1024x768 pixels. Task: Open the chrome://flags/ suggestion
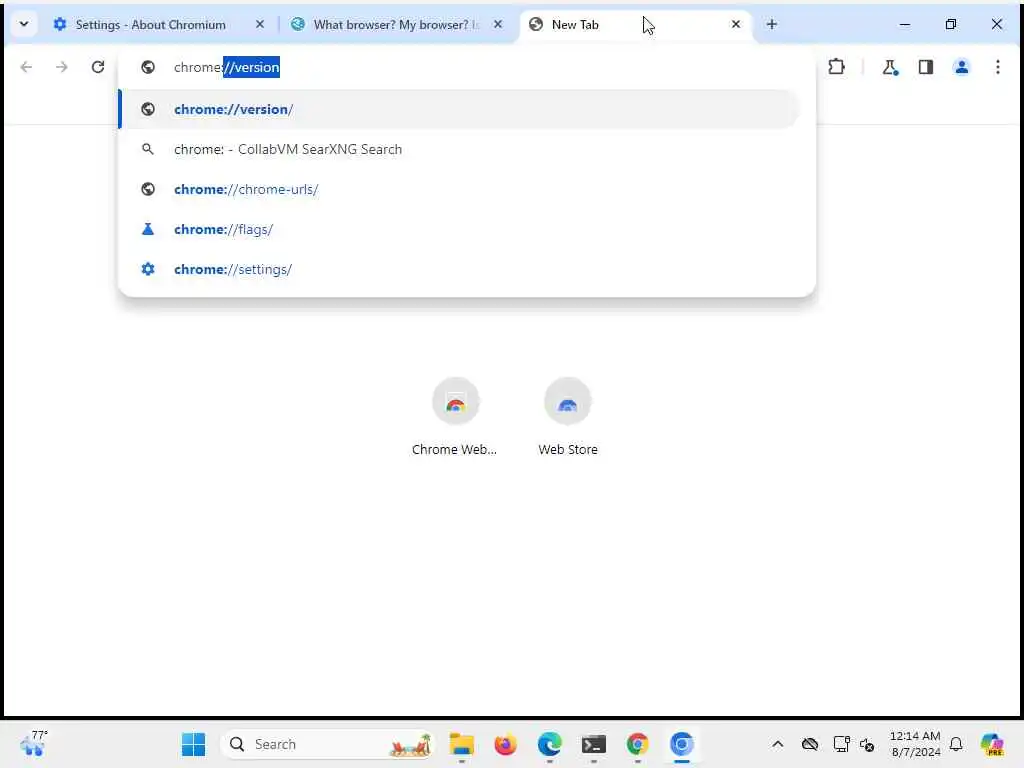pyautogui.click(x=460, y=229)
